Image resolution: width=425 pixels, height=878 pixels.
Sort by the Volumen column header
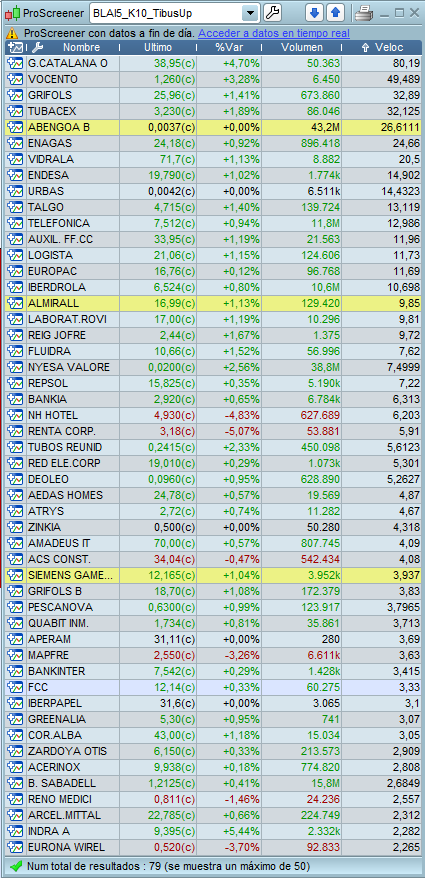pyautogui.click(x=302, y=48)
